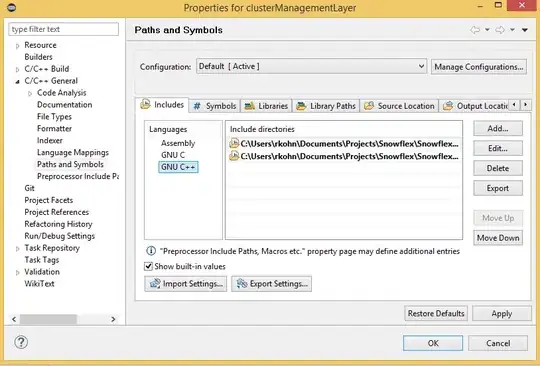
Task: Expand the Task Repository tree node
Action: 17,249
